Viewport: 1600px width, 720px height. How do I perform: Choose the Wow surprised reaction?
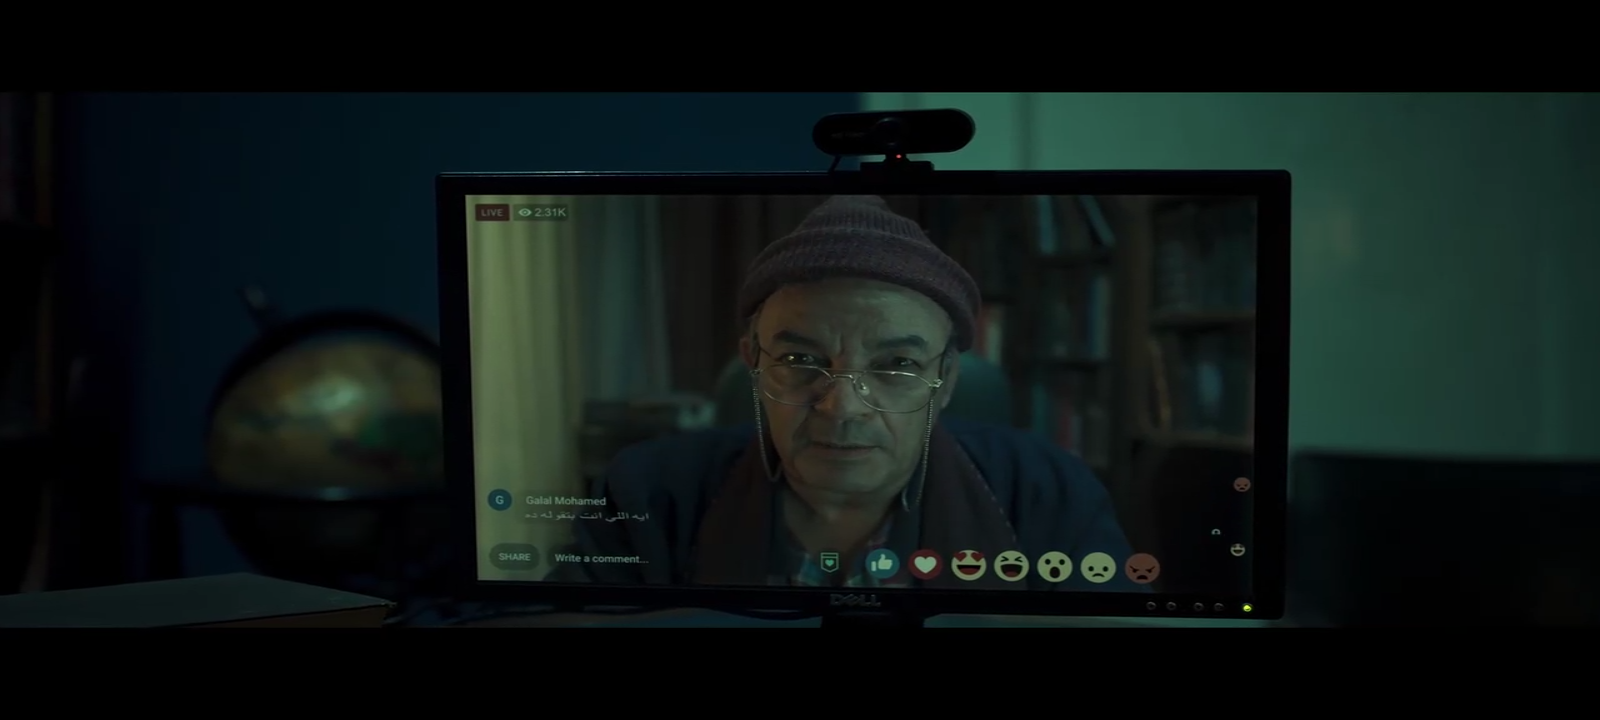coord(1054,567)
